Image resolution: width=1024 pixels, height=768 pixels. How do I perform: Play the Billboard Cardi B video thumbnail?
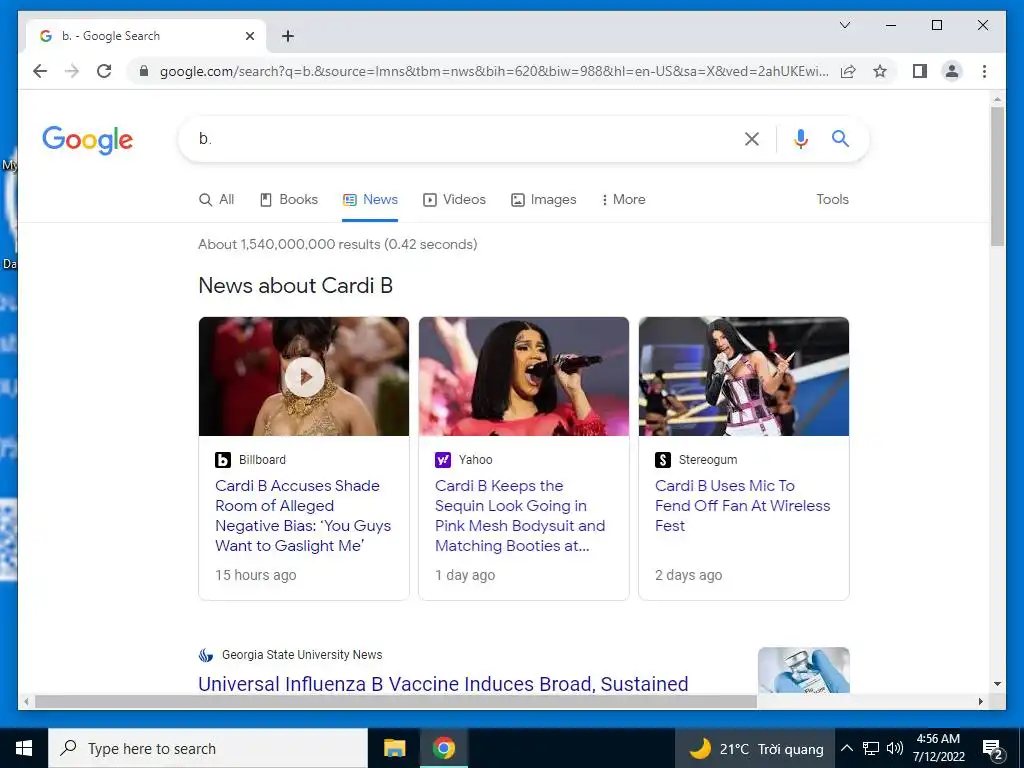click(304, 376)
